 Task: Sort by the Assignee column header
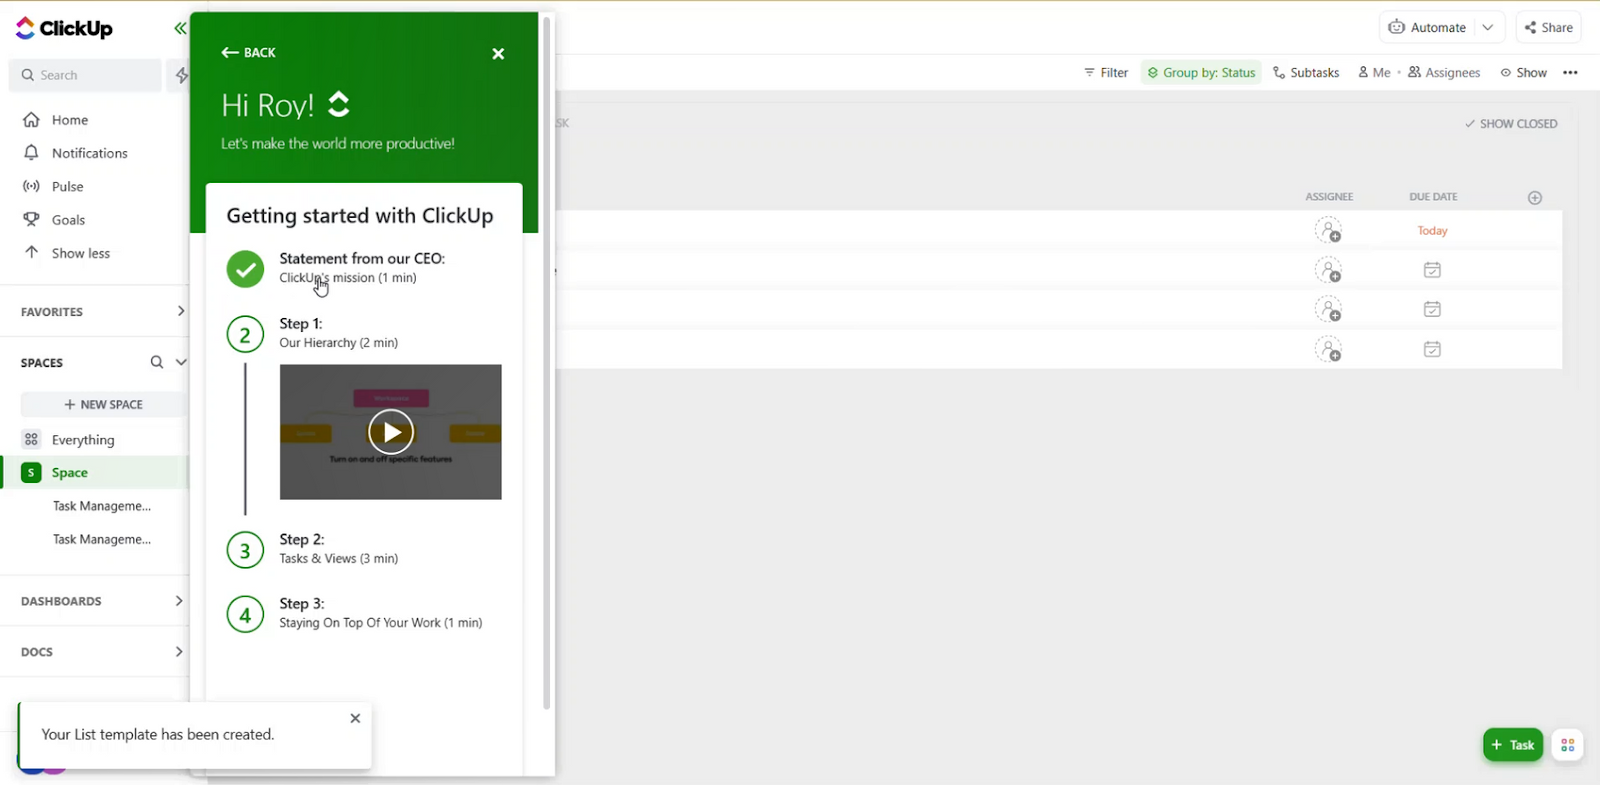(x=1329, y=197)
